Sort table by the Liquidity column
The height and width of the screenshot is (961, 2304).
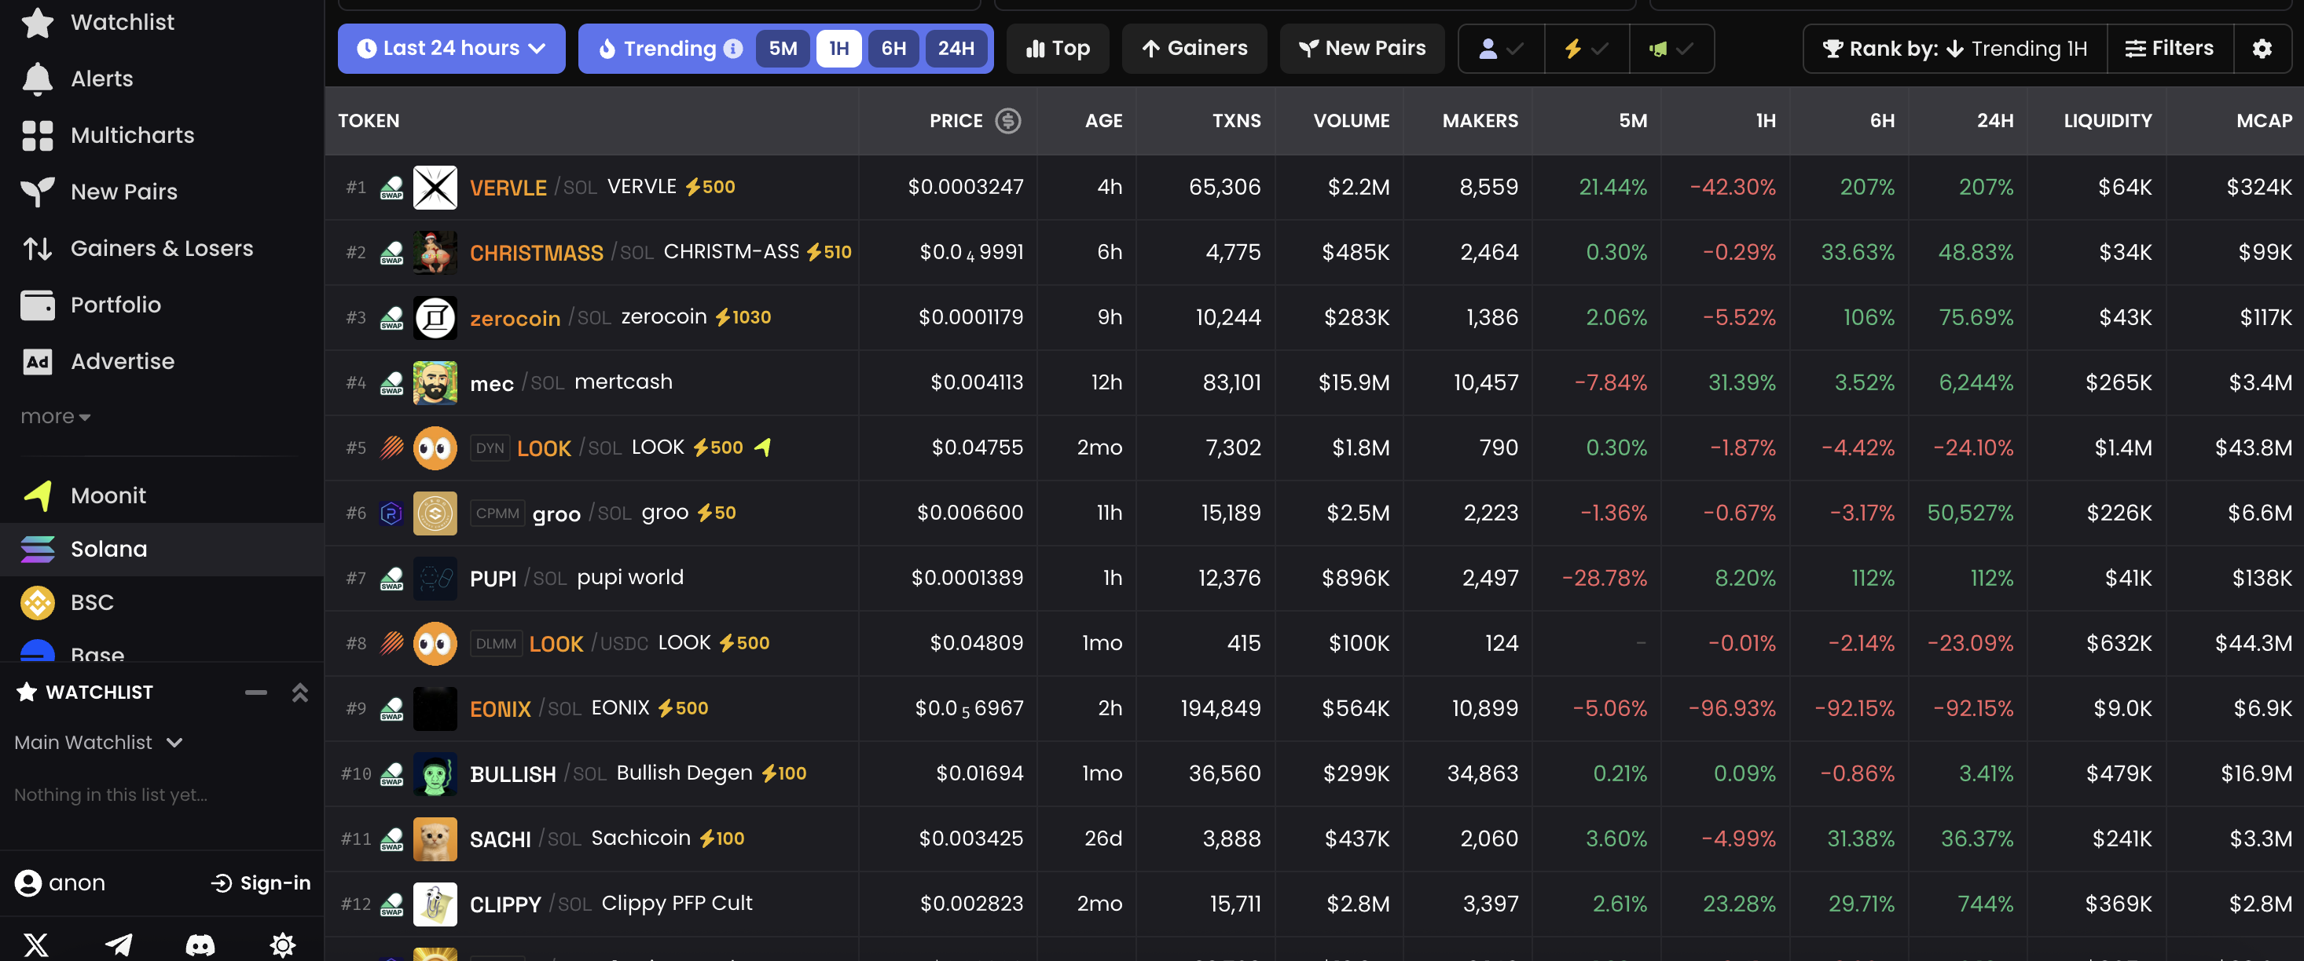coord(2107,121)
